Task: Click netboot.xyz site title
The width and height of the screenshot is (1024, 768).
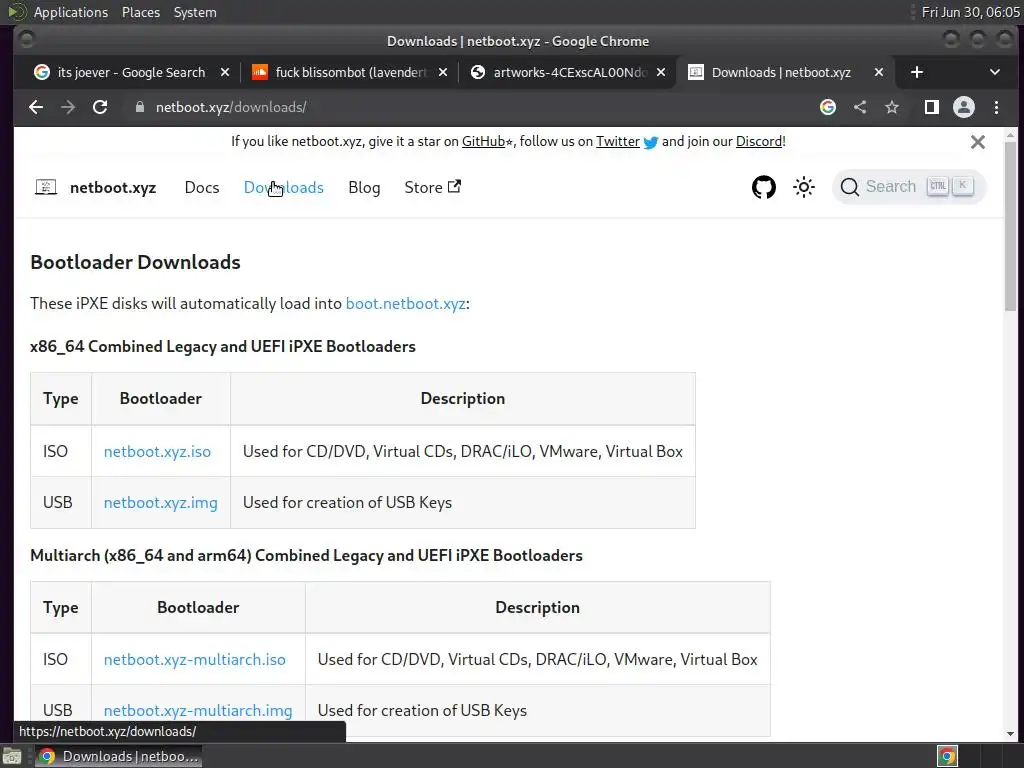Action: [x=113, y=187]
